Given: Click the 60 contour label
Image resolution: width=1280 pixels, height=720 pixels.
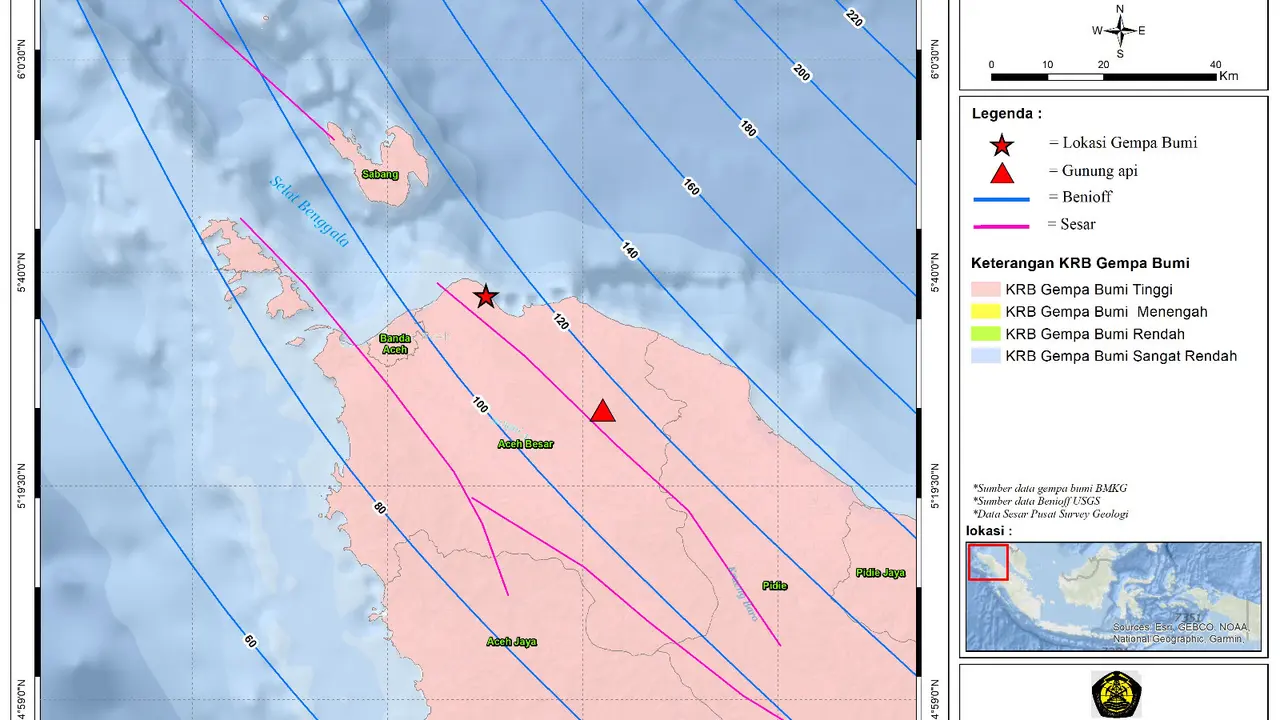Looking at the screenshot, I should tap(250, 641).
